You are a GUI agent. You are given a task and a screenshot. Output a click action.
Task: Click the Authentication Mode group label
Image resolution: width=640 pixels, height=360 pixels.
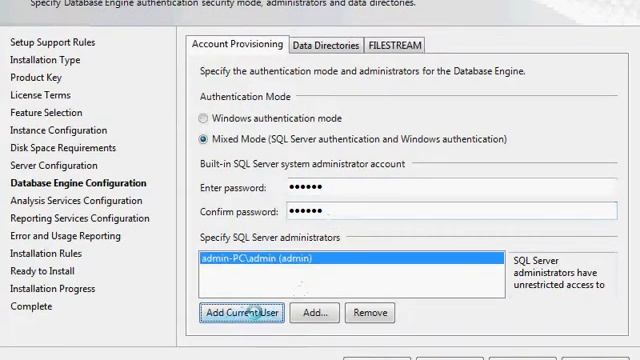coord(245,97)
